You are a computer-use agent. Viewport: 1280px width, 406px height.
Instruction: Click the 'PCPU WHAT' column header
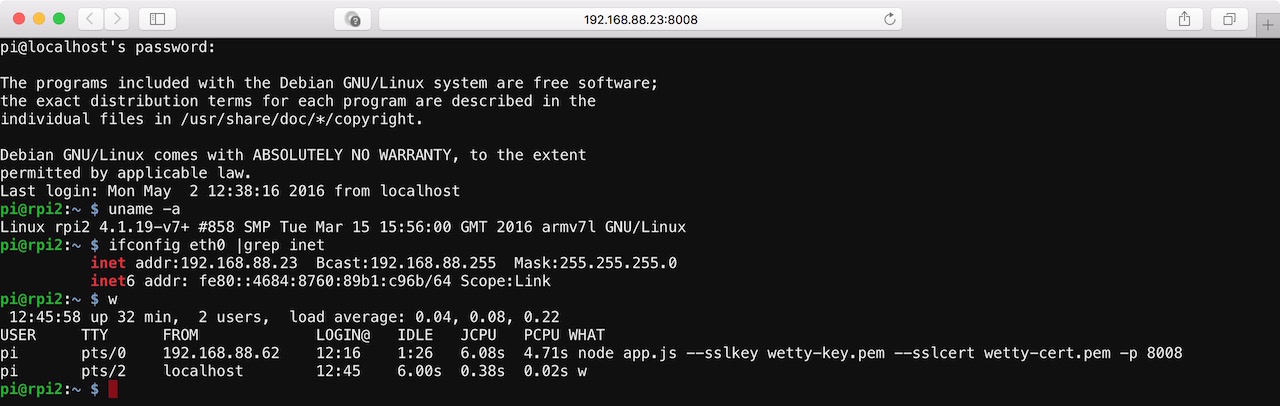point(564,335)
